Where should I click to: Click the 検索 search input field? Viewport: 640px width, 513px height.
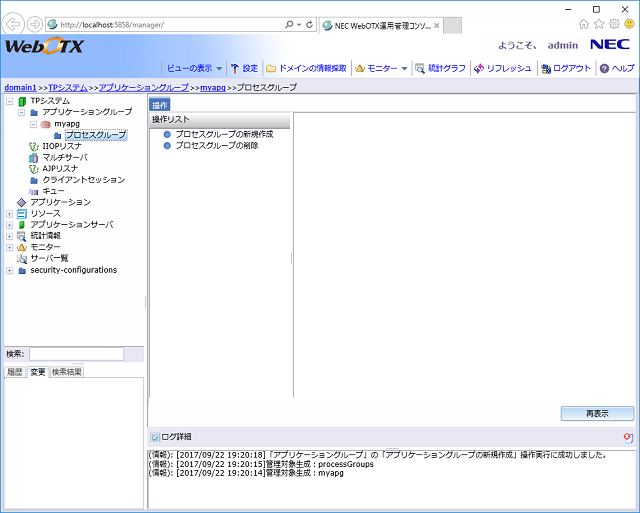click(76, 354)
